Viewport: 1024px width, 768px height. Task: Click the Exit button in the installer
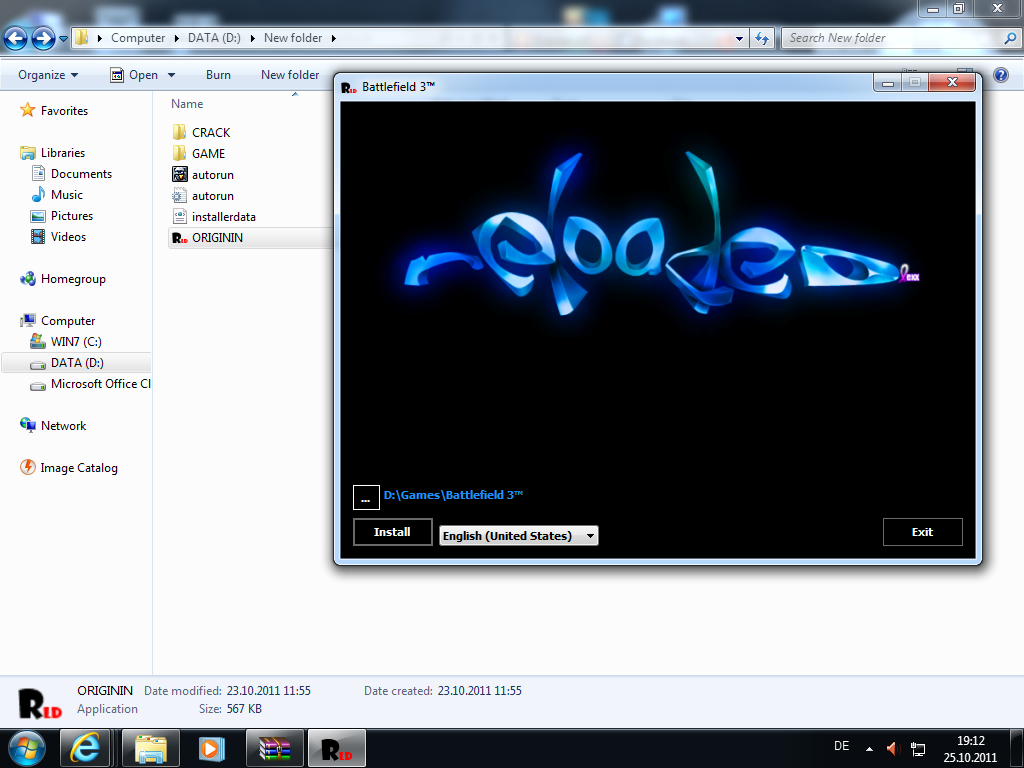[x=922, y=532]
